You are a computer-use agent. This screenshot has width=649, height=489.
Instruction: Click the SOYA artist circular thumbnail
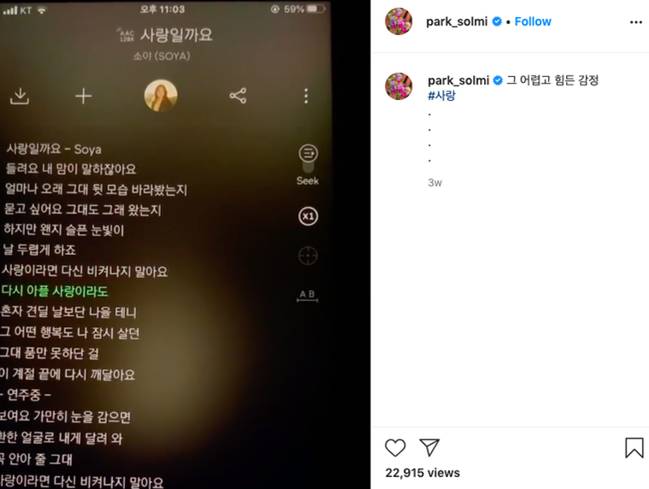coord(161,96)
